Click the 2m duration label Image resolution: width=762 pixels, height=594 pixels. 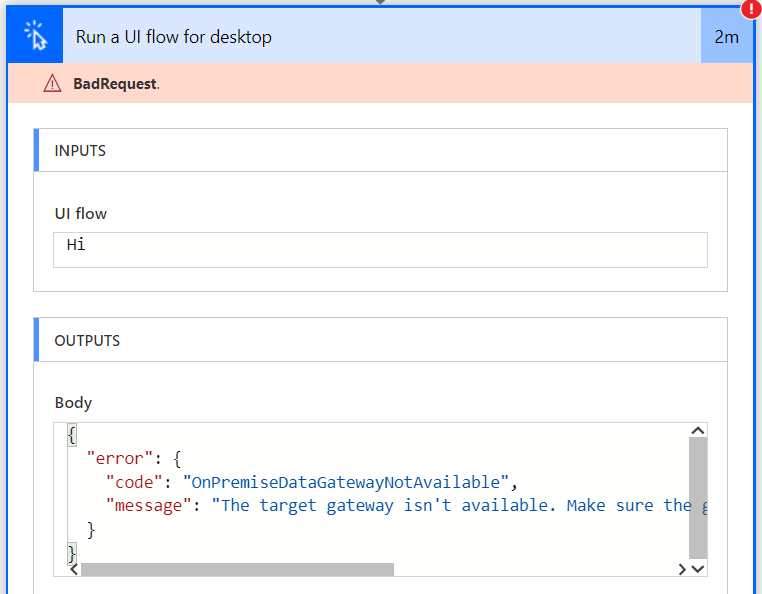(x=727, y=37)
